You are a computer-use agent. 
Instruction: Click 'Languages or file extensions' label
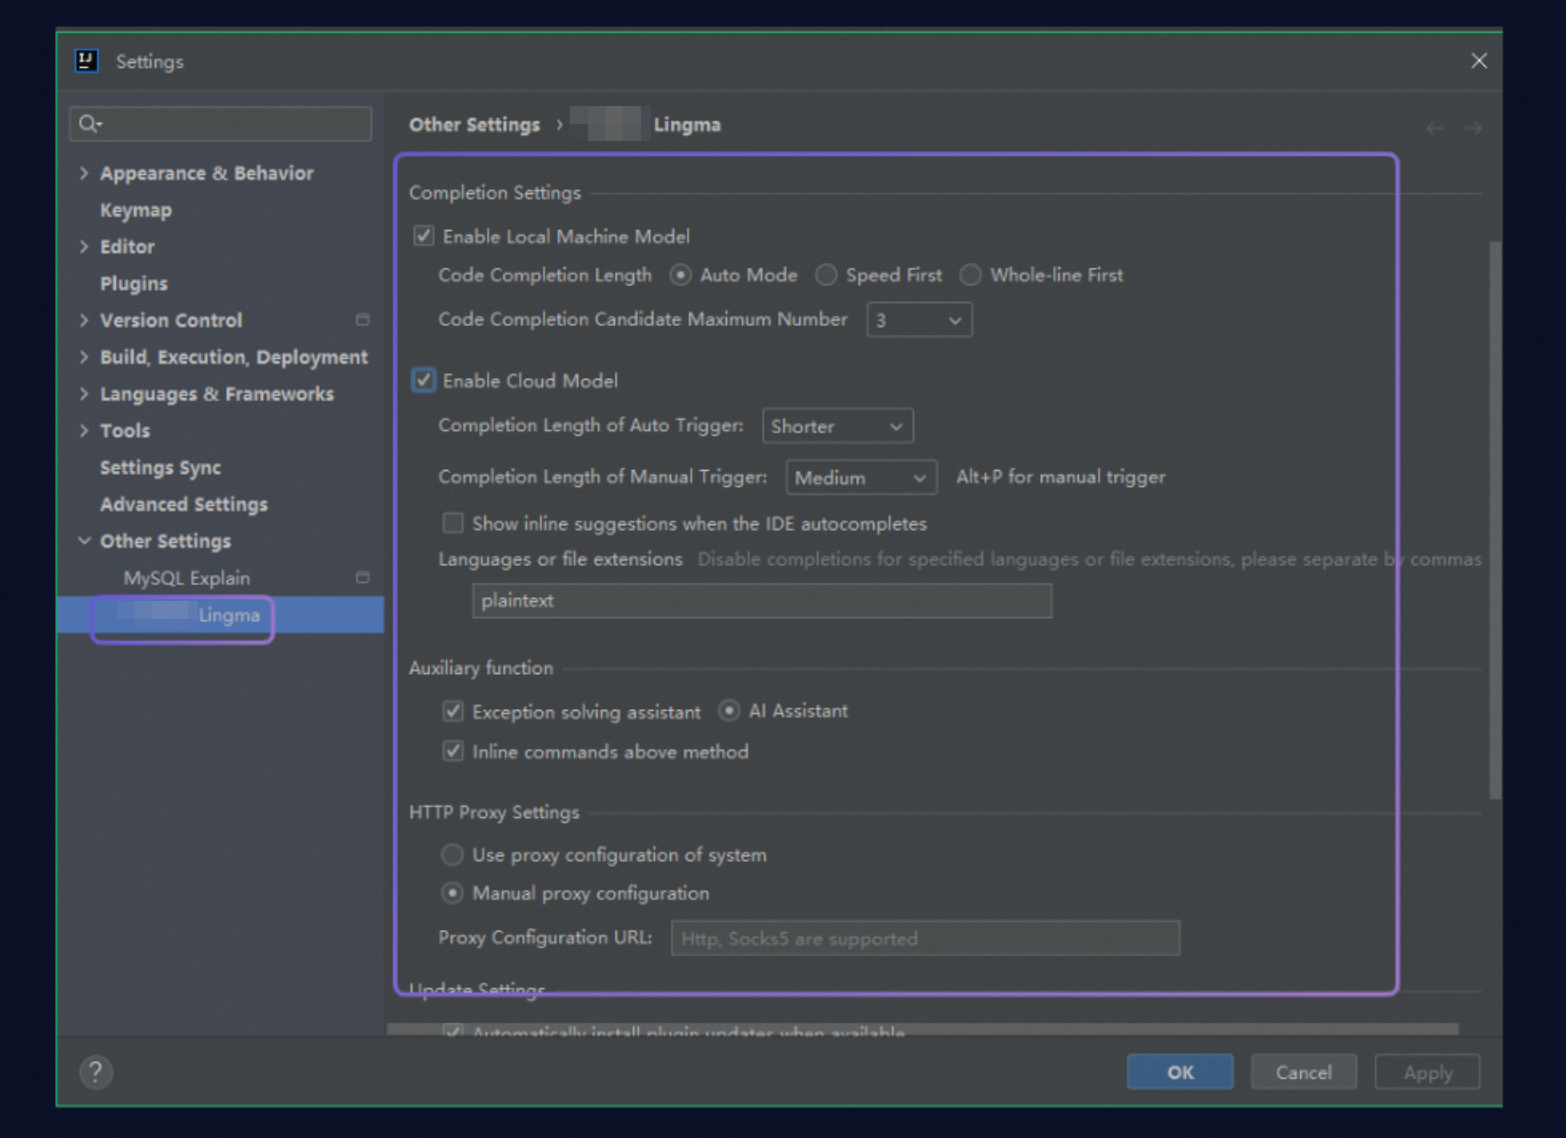[x=560, y=559]
